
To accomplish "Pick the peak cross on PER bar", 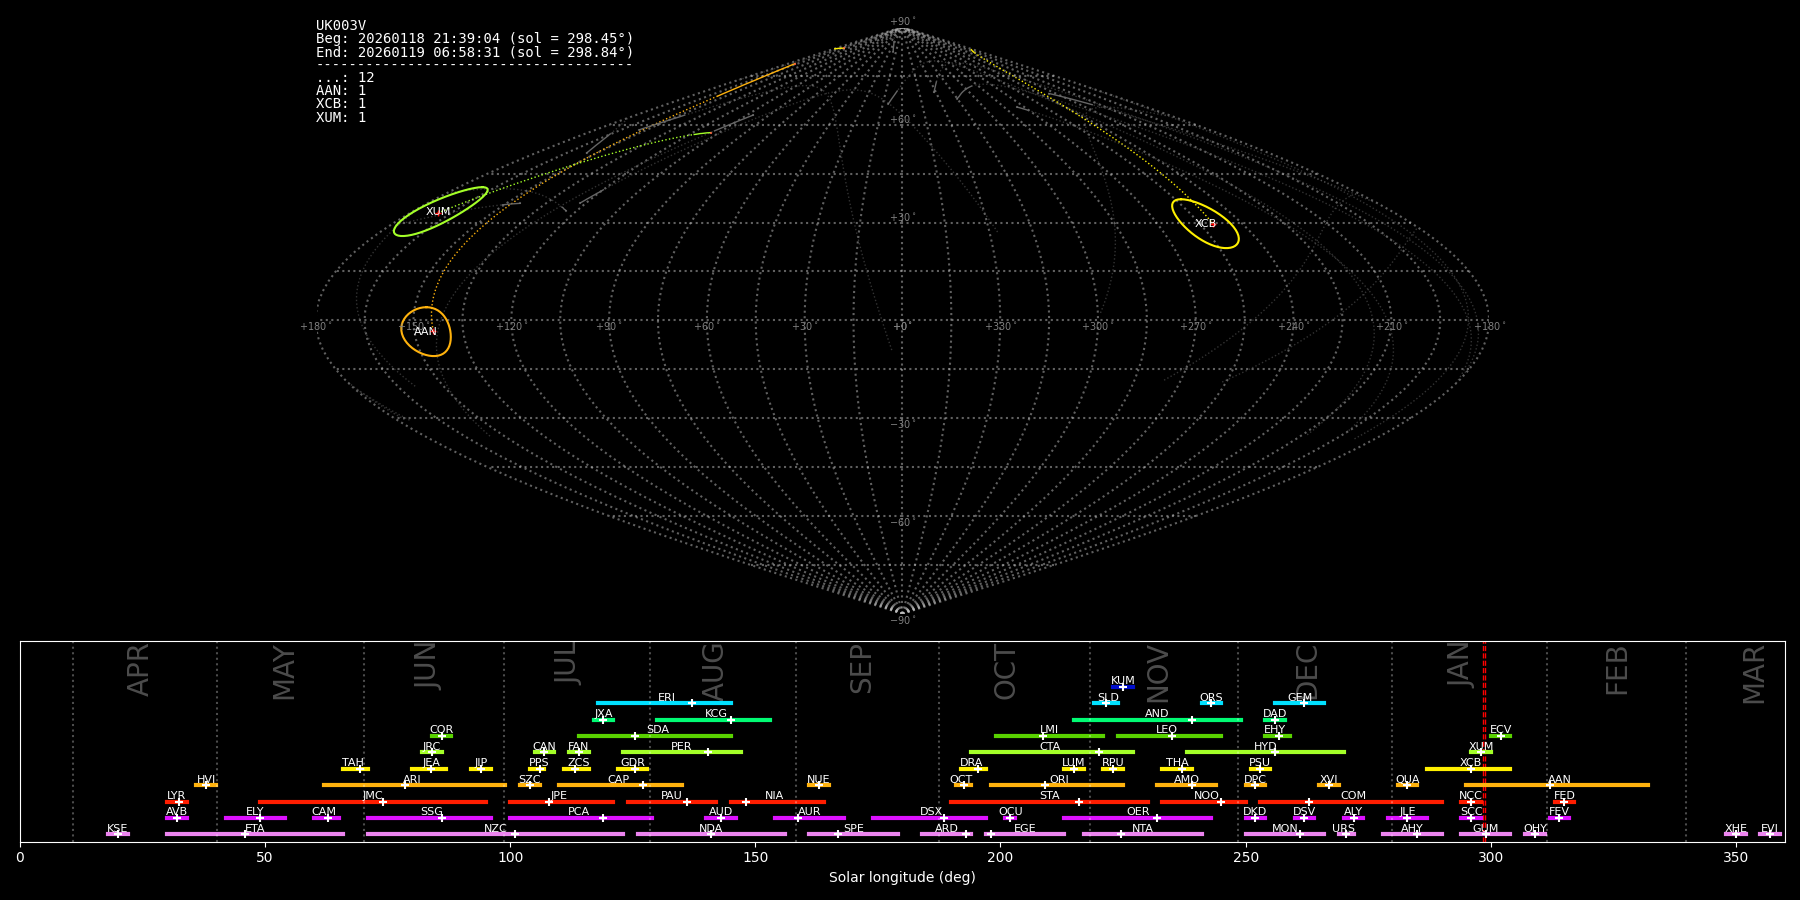I will 708,752.
